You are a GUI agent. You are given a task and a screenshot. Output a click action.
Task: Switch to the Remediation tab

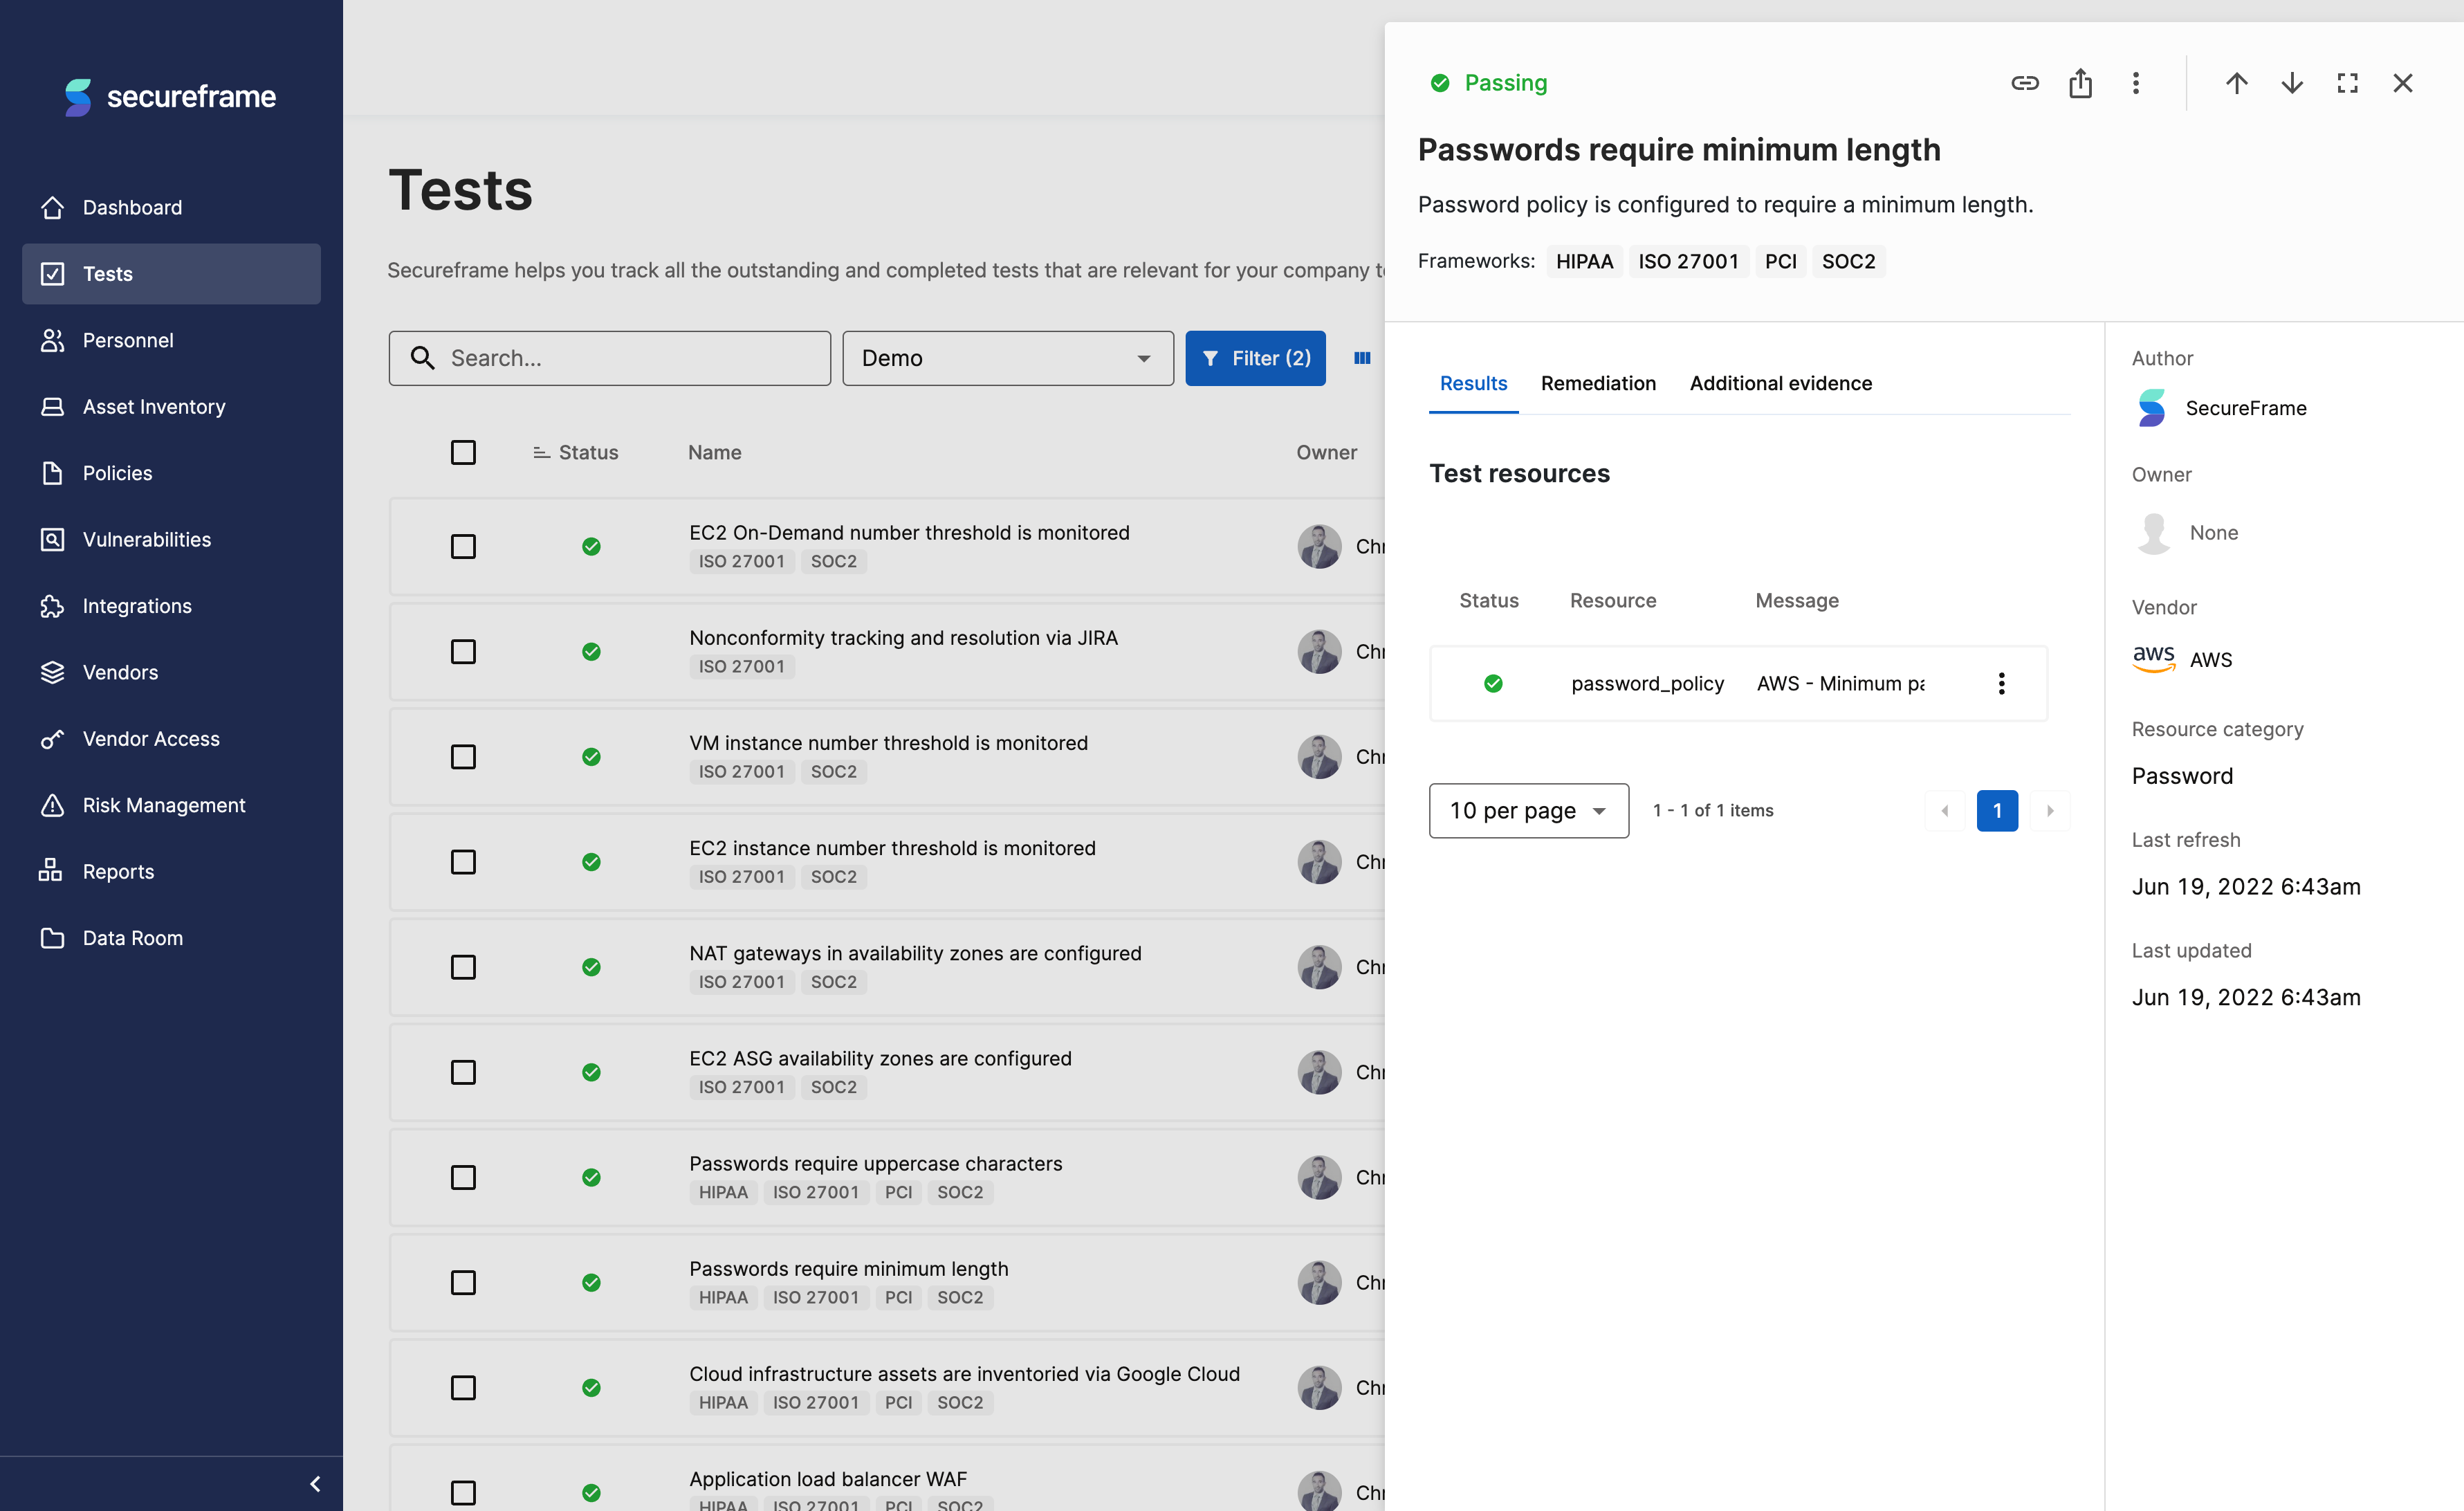(x=1598, y=383)
